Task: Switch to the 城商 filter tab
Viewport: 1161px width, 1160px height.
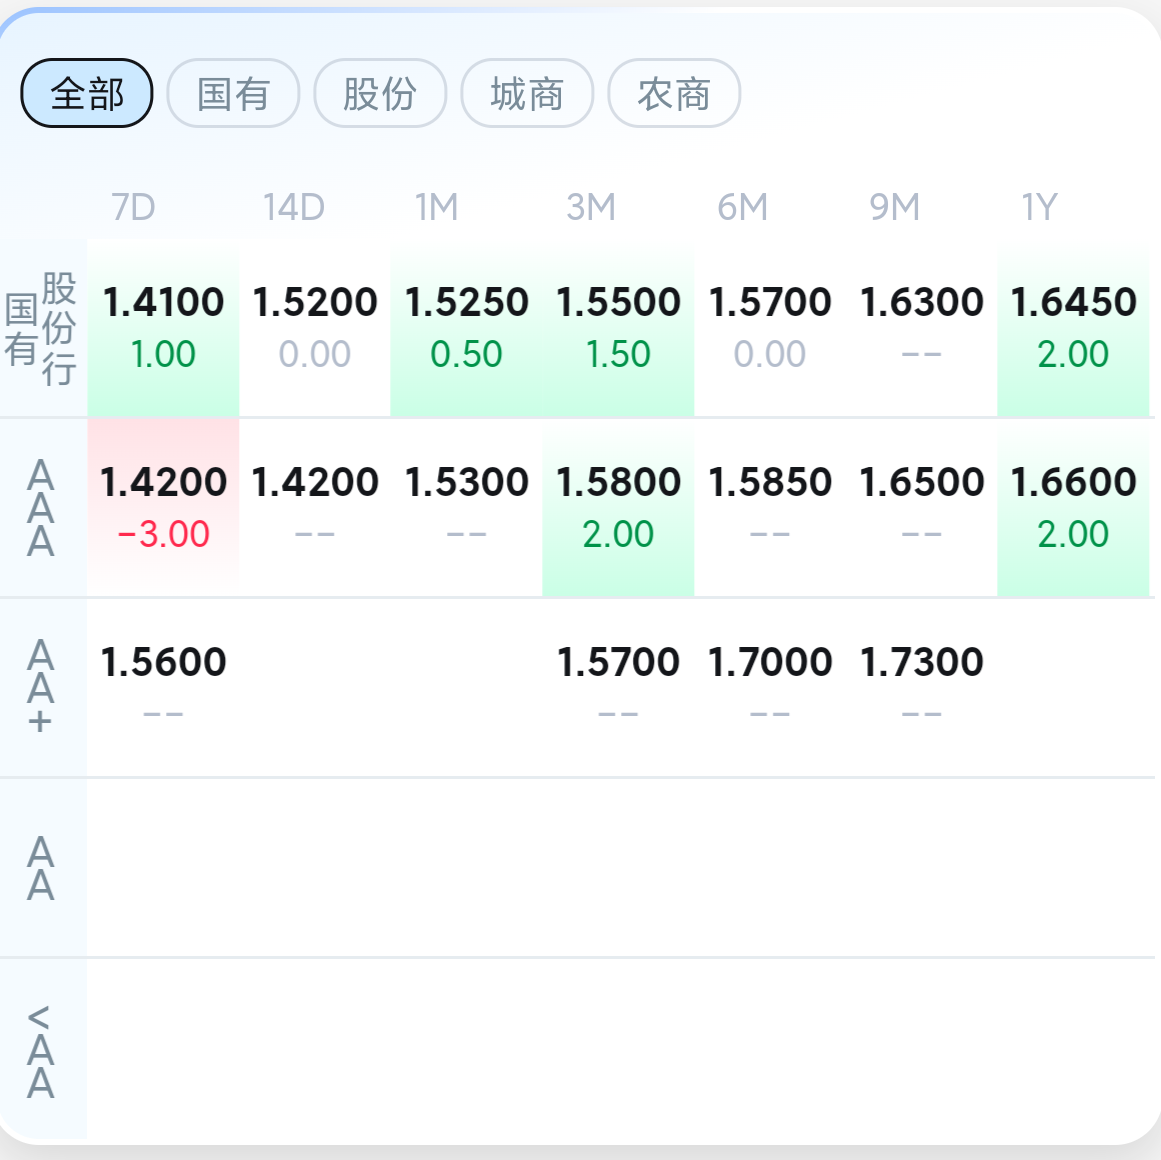Action: [527, 93]
